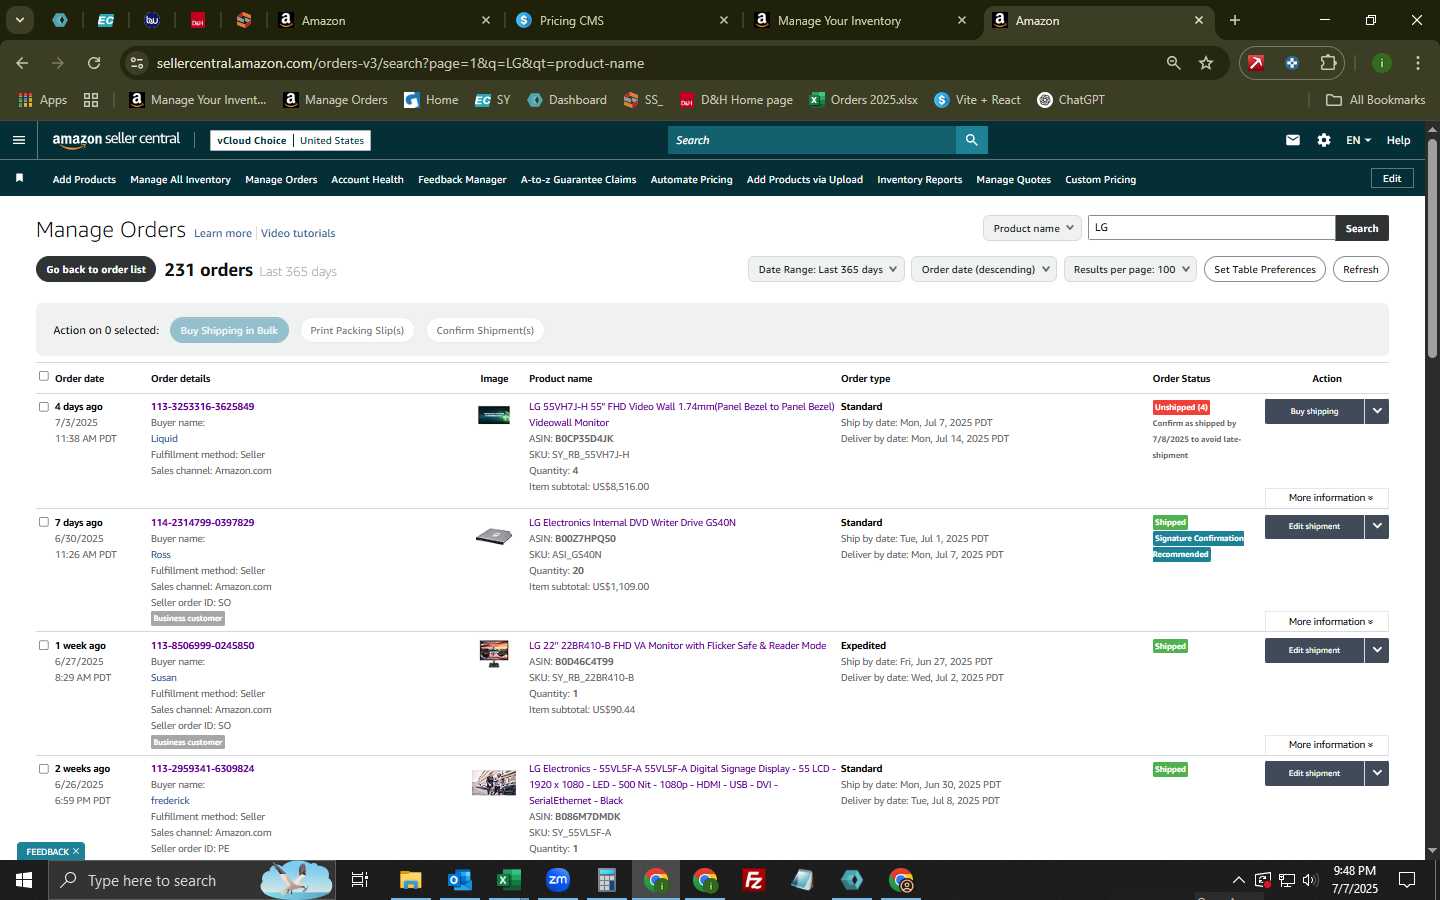Select order 113-8506999-0245850 checkbox
Image resolution: width=1440 pixels, height=900 pixels.
coord(43,645)
